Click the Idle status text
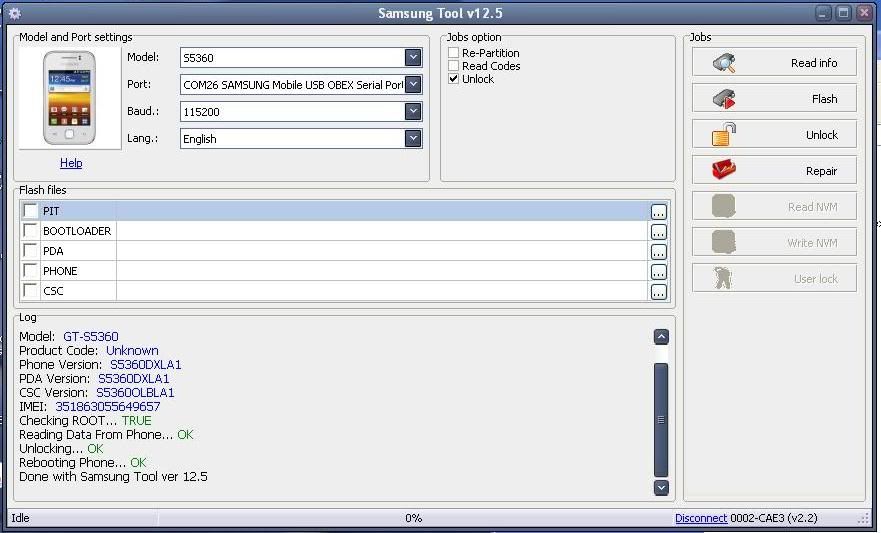881x533 pixels. (20, 518)
